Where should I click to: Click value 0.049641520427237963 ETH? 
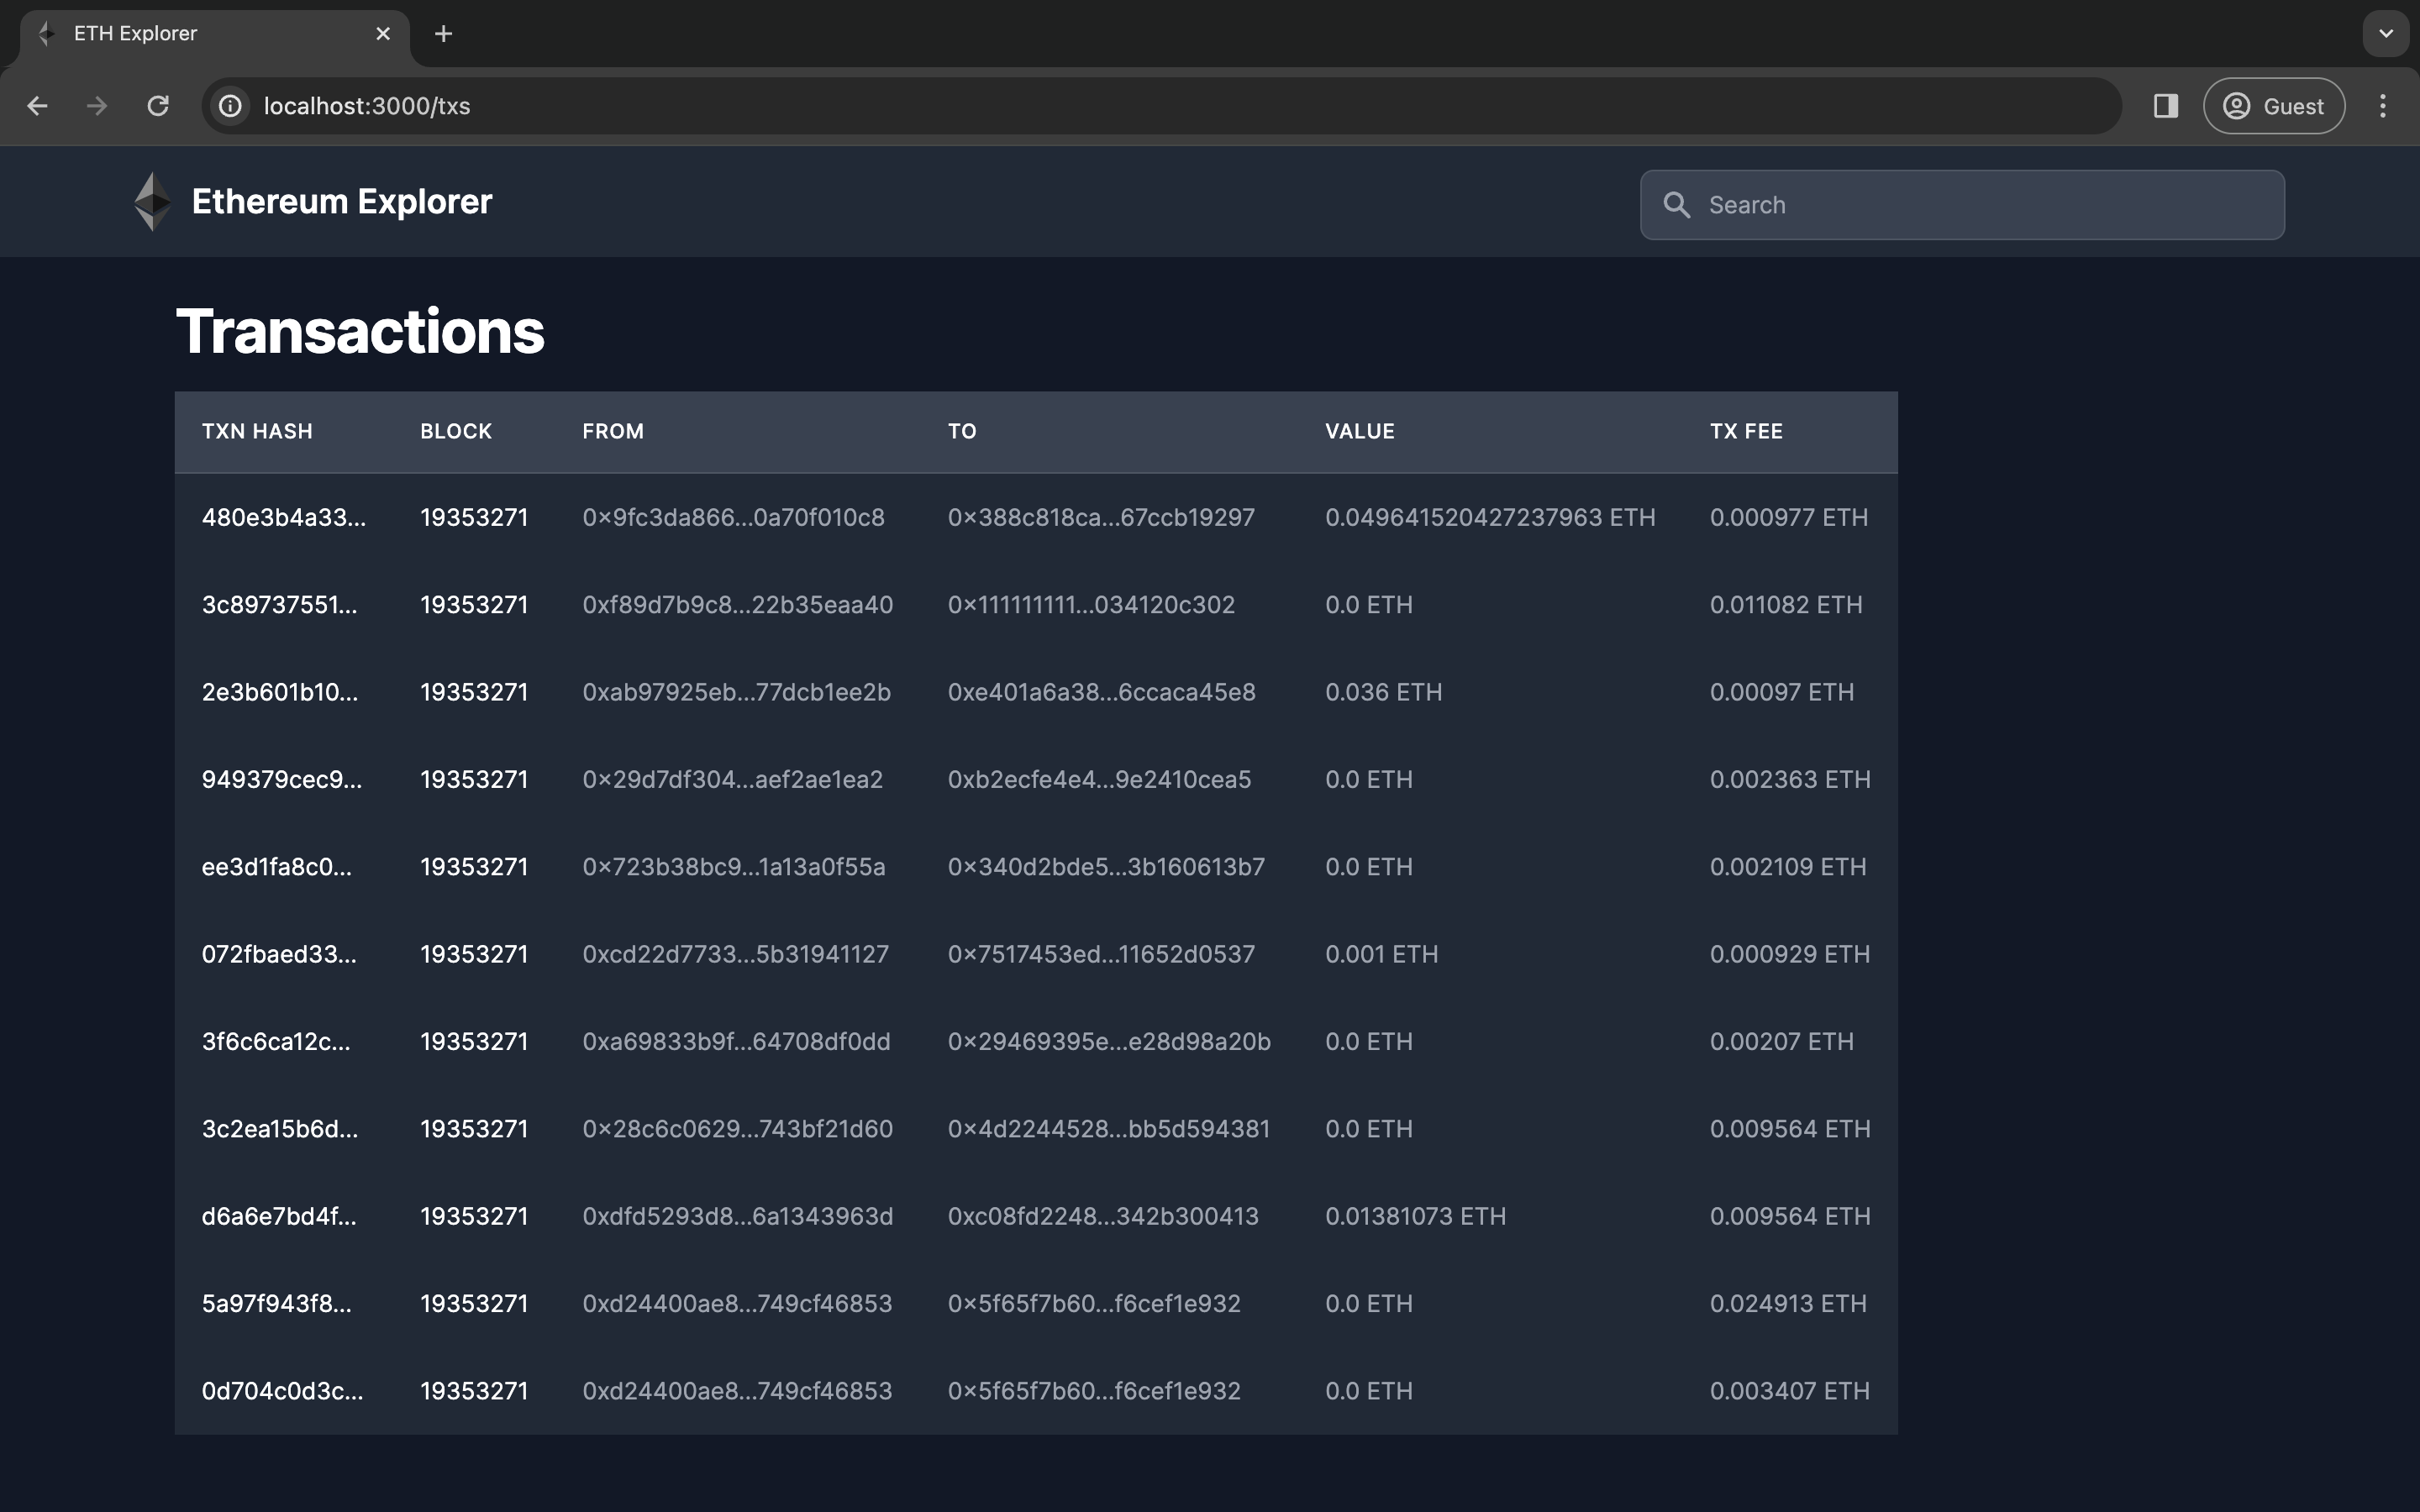coord(1490,518)
